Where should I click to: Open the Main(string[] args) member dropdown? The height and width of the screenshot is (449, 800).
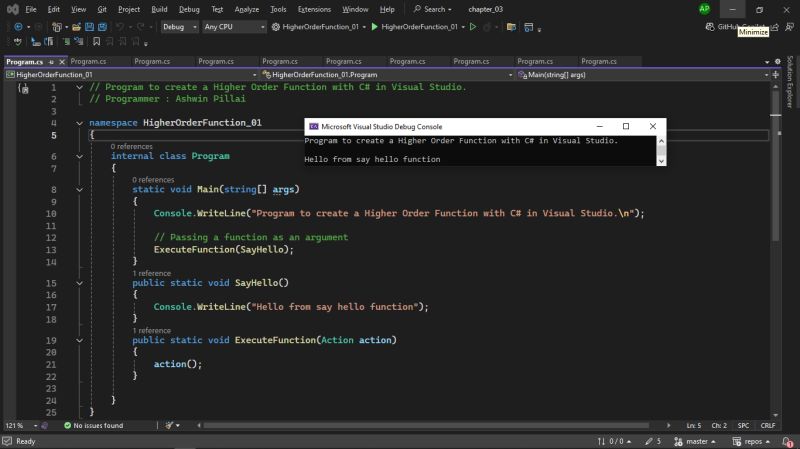tap(643, 74)
